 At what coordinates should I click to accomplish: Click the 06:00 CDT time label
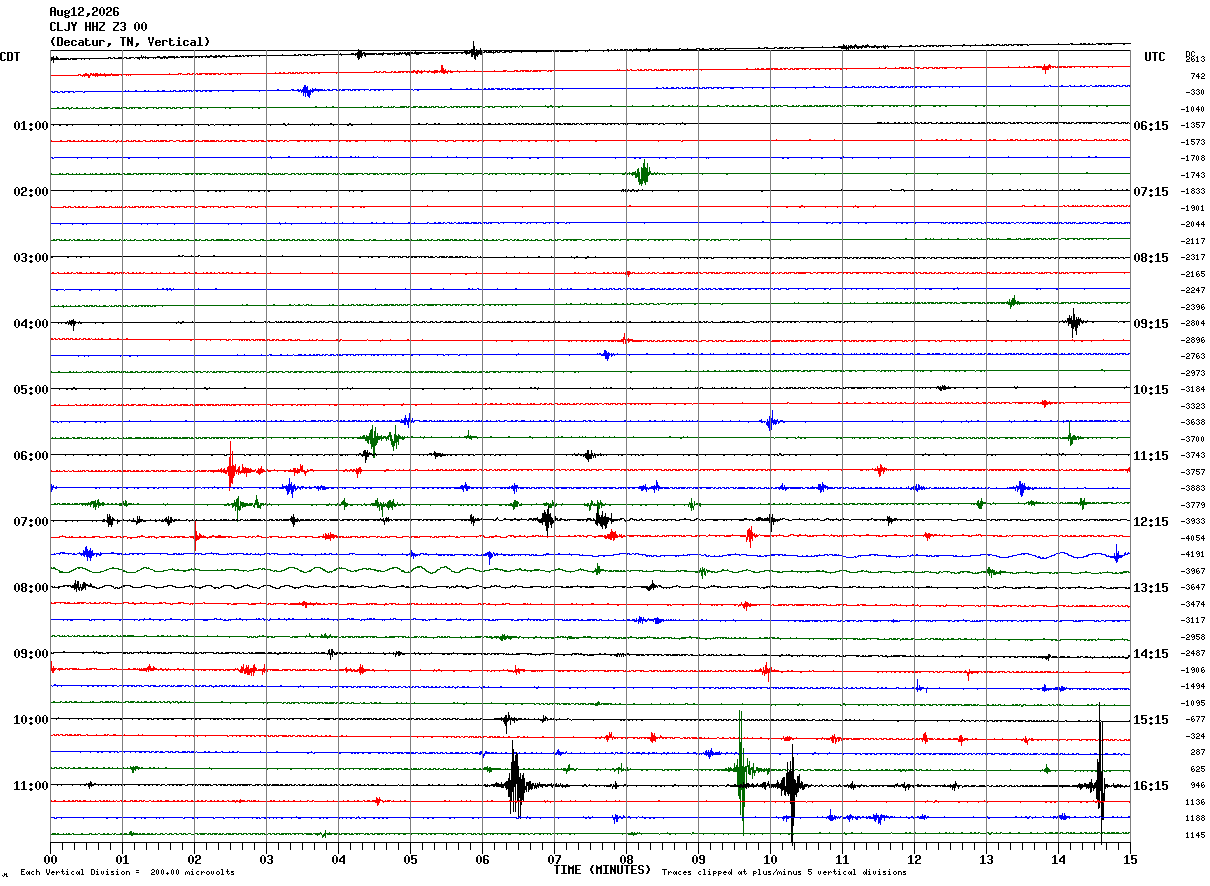coord(31,456)
